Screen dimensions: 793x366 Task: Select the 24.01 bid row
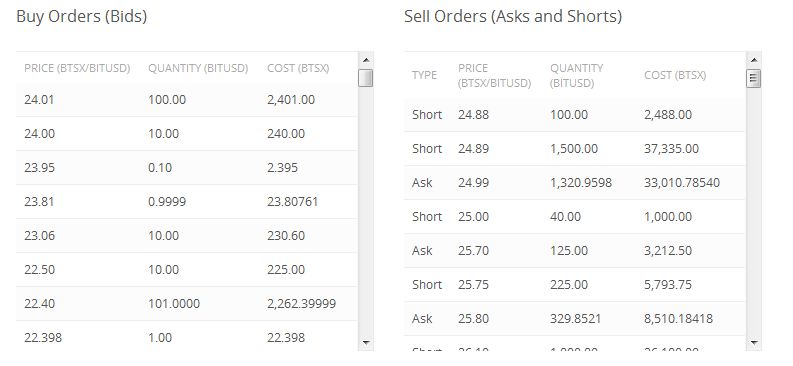[x=187, y=100]
